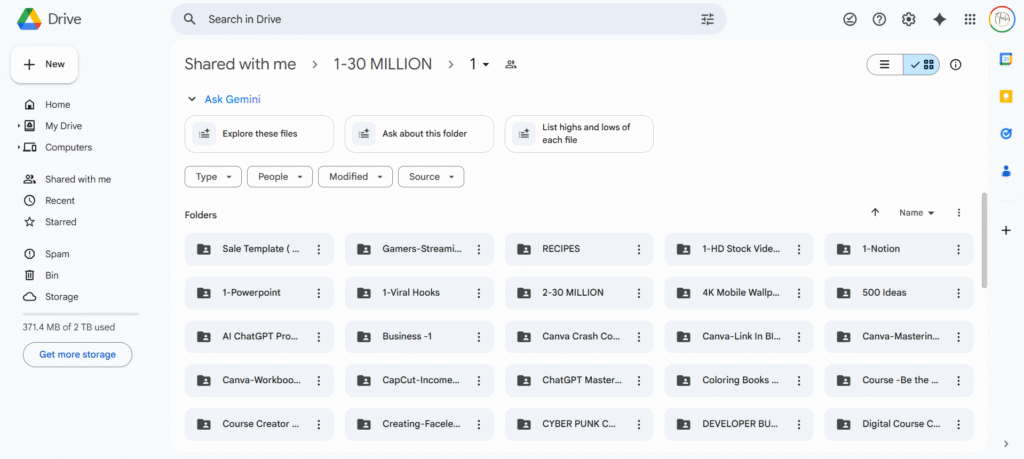Open Drive settings gear

pyautogui.click(x=908, y=19)
